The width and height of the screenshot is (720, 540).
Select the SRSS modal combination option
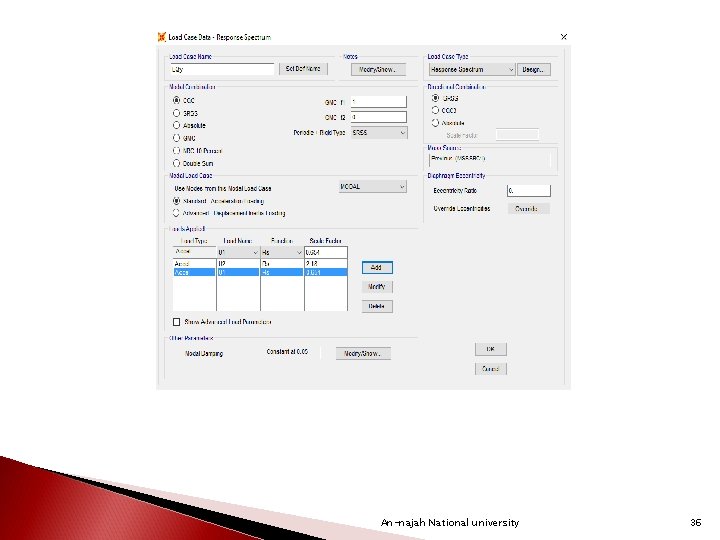[176, 113]
